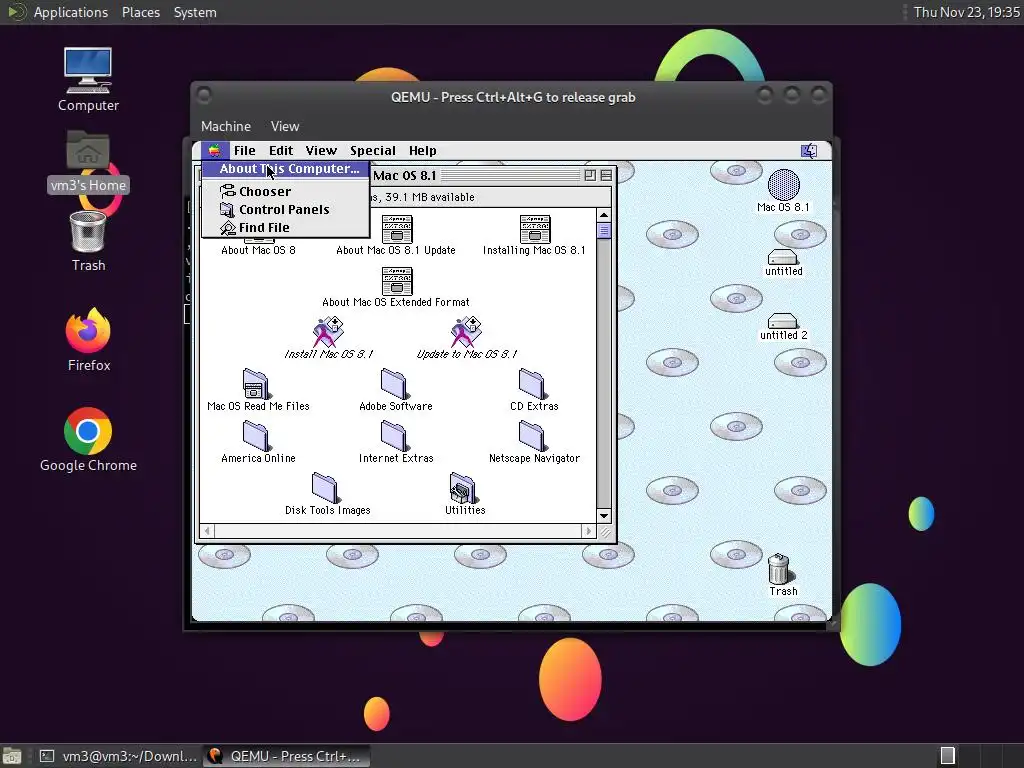The width and height of the screenshot is (1024, 768).
Task: Select the Install Mac OS 8.1 installer icon
Action: [x=328, y=338]
